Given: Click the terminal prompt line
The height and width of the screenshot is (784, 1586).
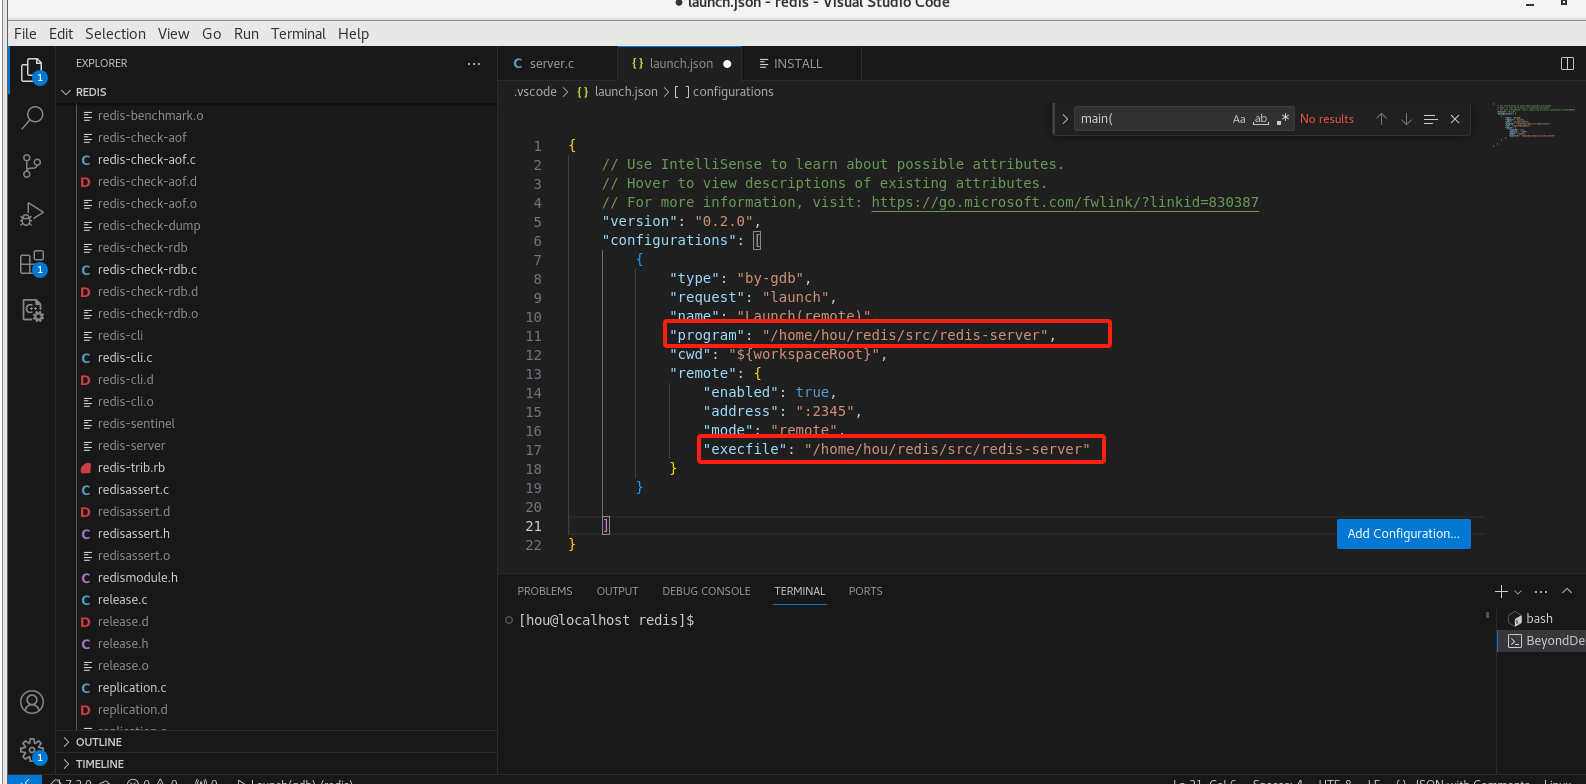Looking at the screenshot, I should coord(606,620).
